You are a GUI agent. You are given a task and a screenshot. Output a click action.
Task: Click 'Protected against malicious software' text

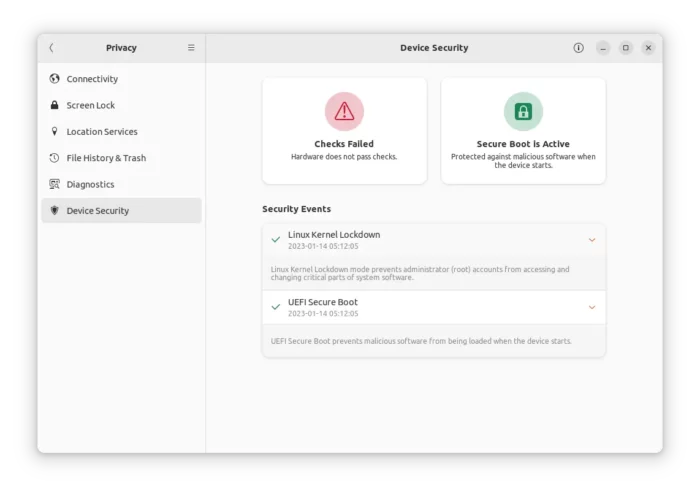click(523, 161)
